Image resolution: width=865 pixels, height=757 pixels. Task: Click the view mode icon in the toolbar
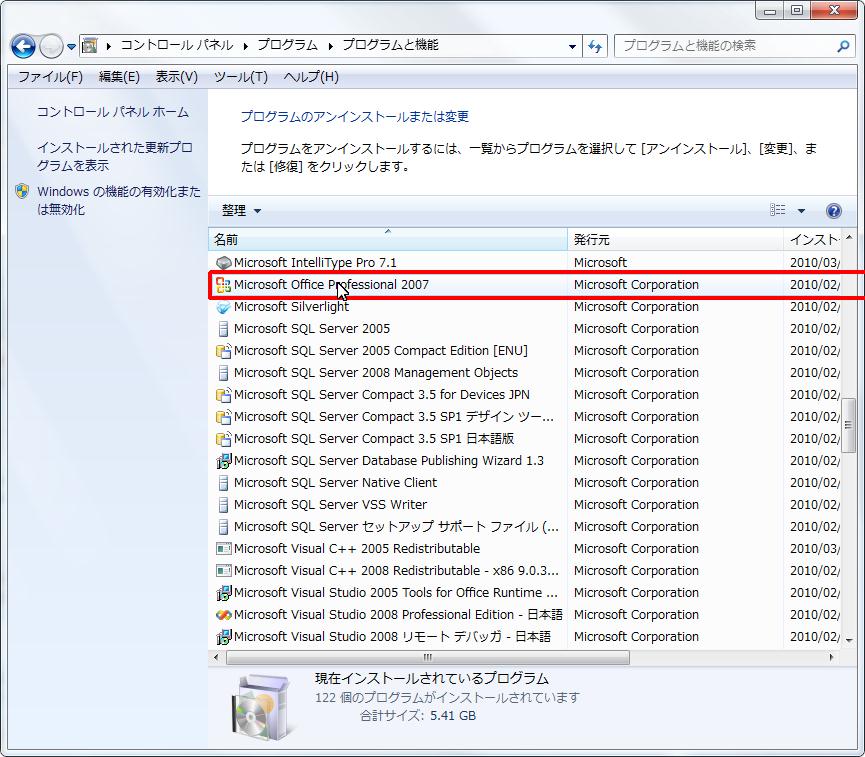(x=778, y=211)
